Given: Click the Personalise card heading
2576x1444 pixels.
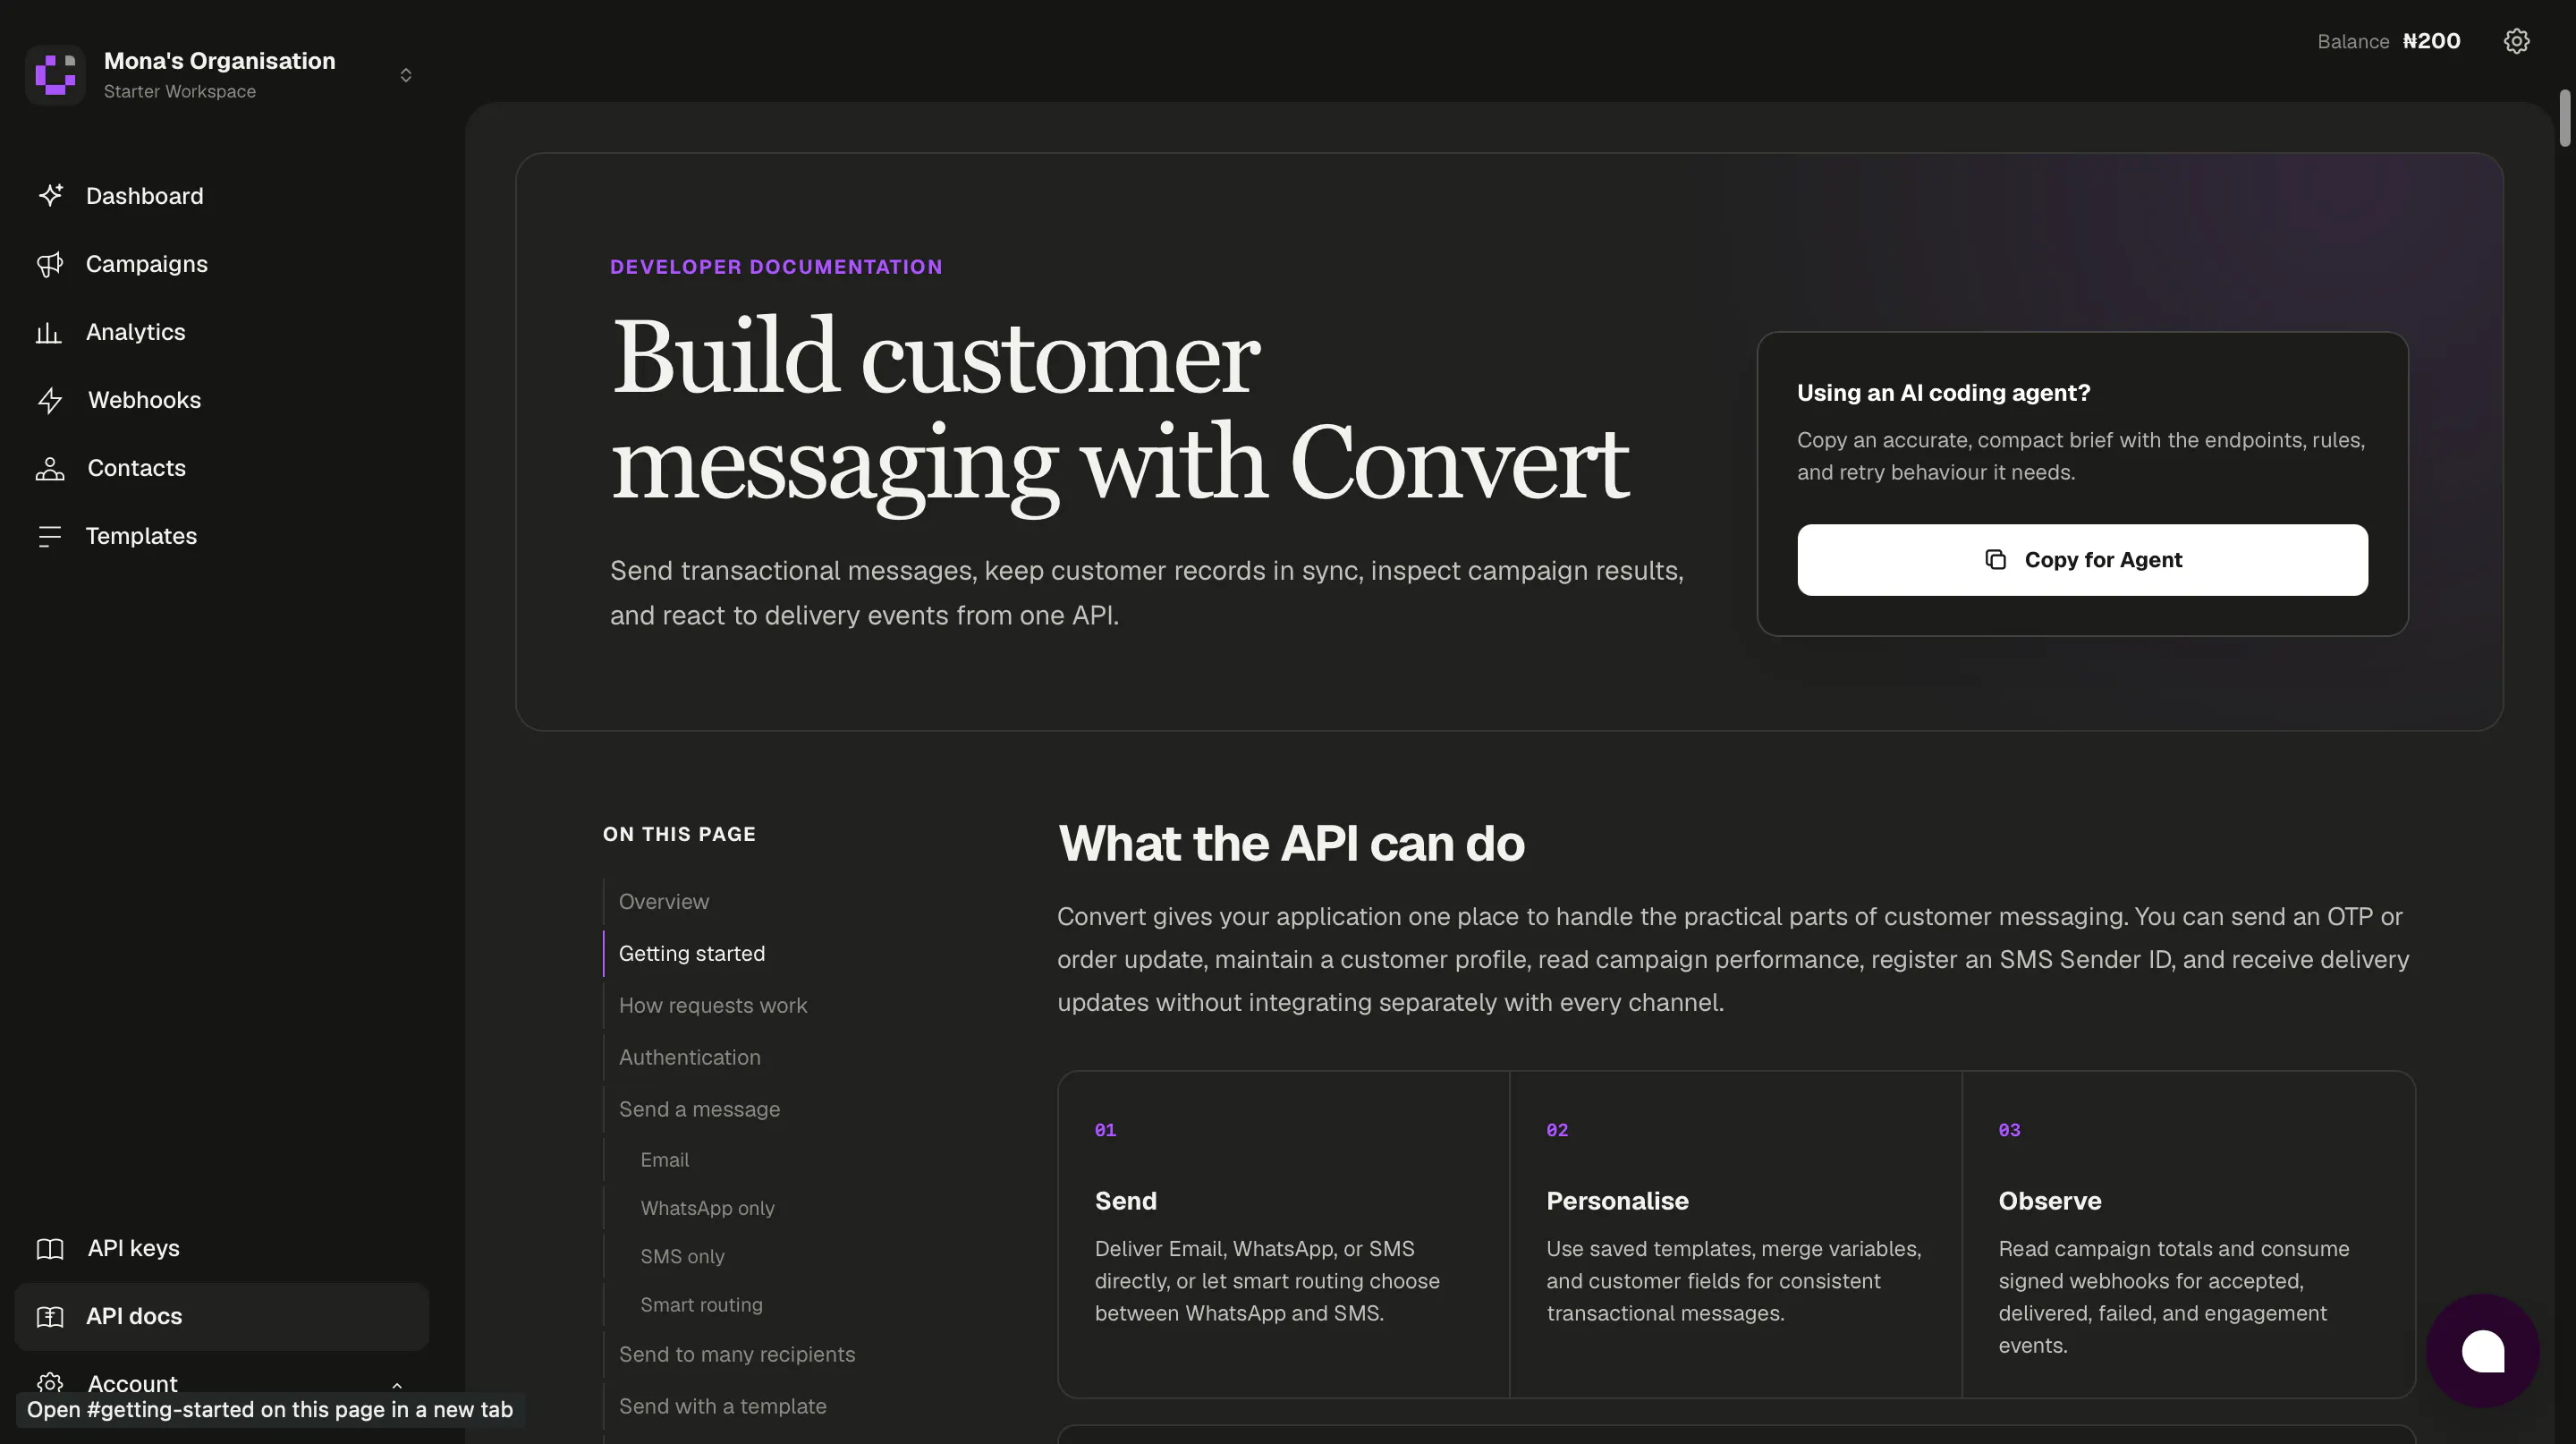Looking at the screenshot, I should coord(1617,1201).
